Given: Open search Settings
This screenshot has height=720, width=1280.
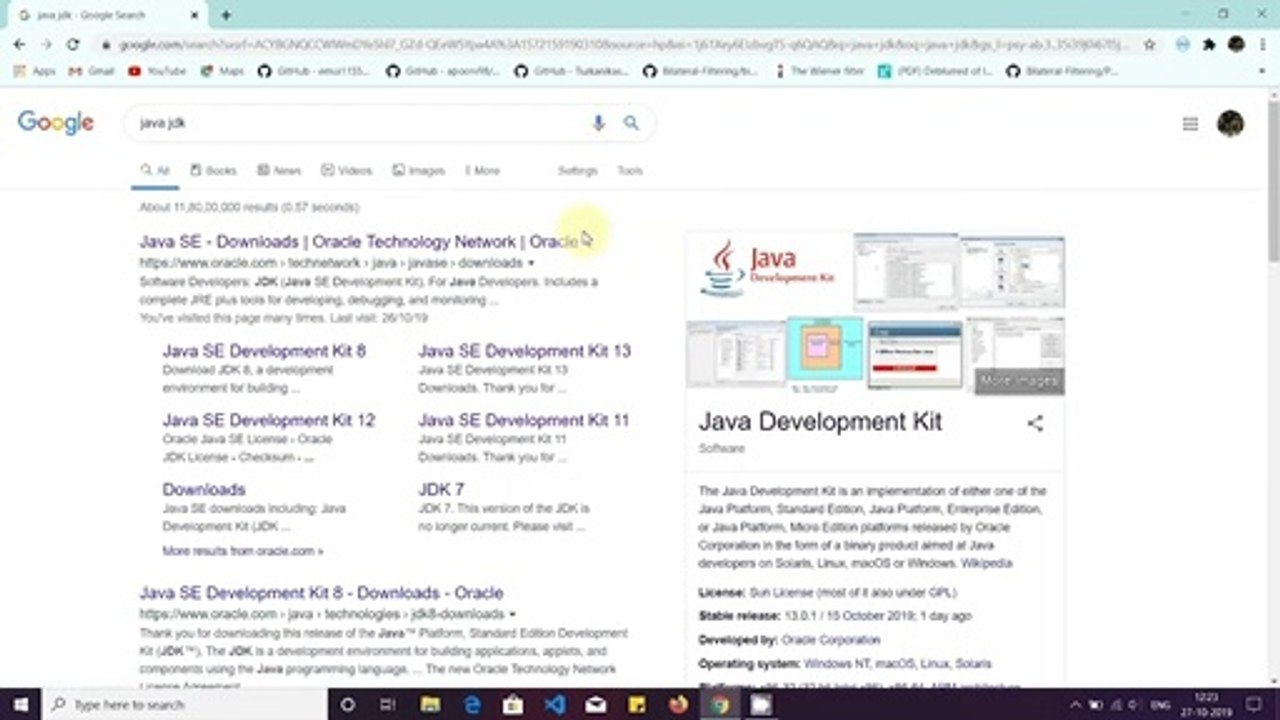Looking at the screenshot, I should click(x=577, y=171).
